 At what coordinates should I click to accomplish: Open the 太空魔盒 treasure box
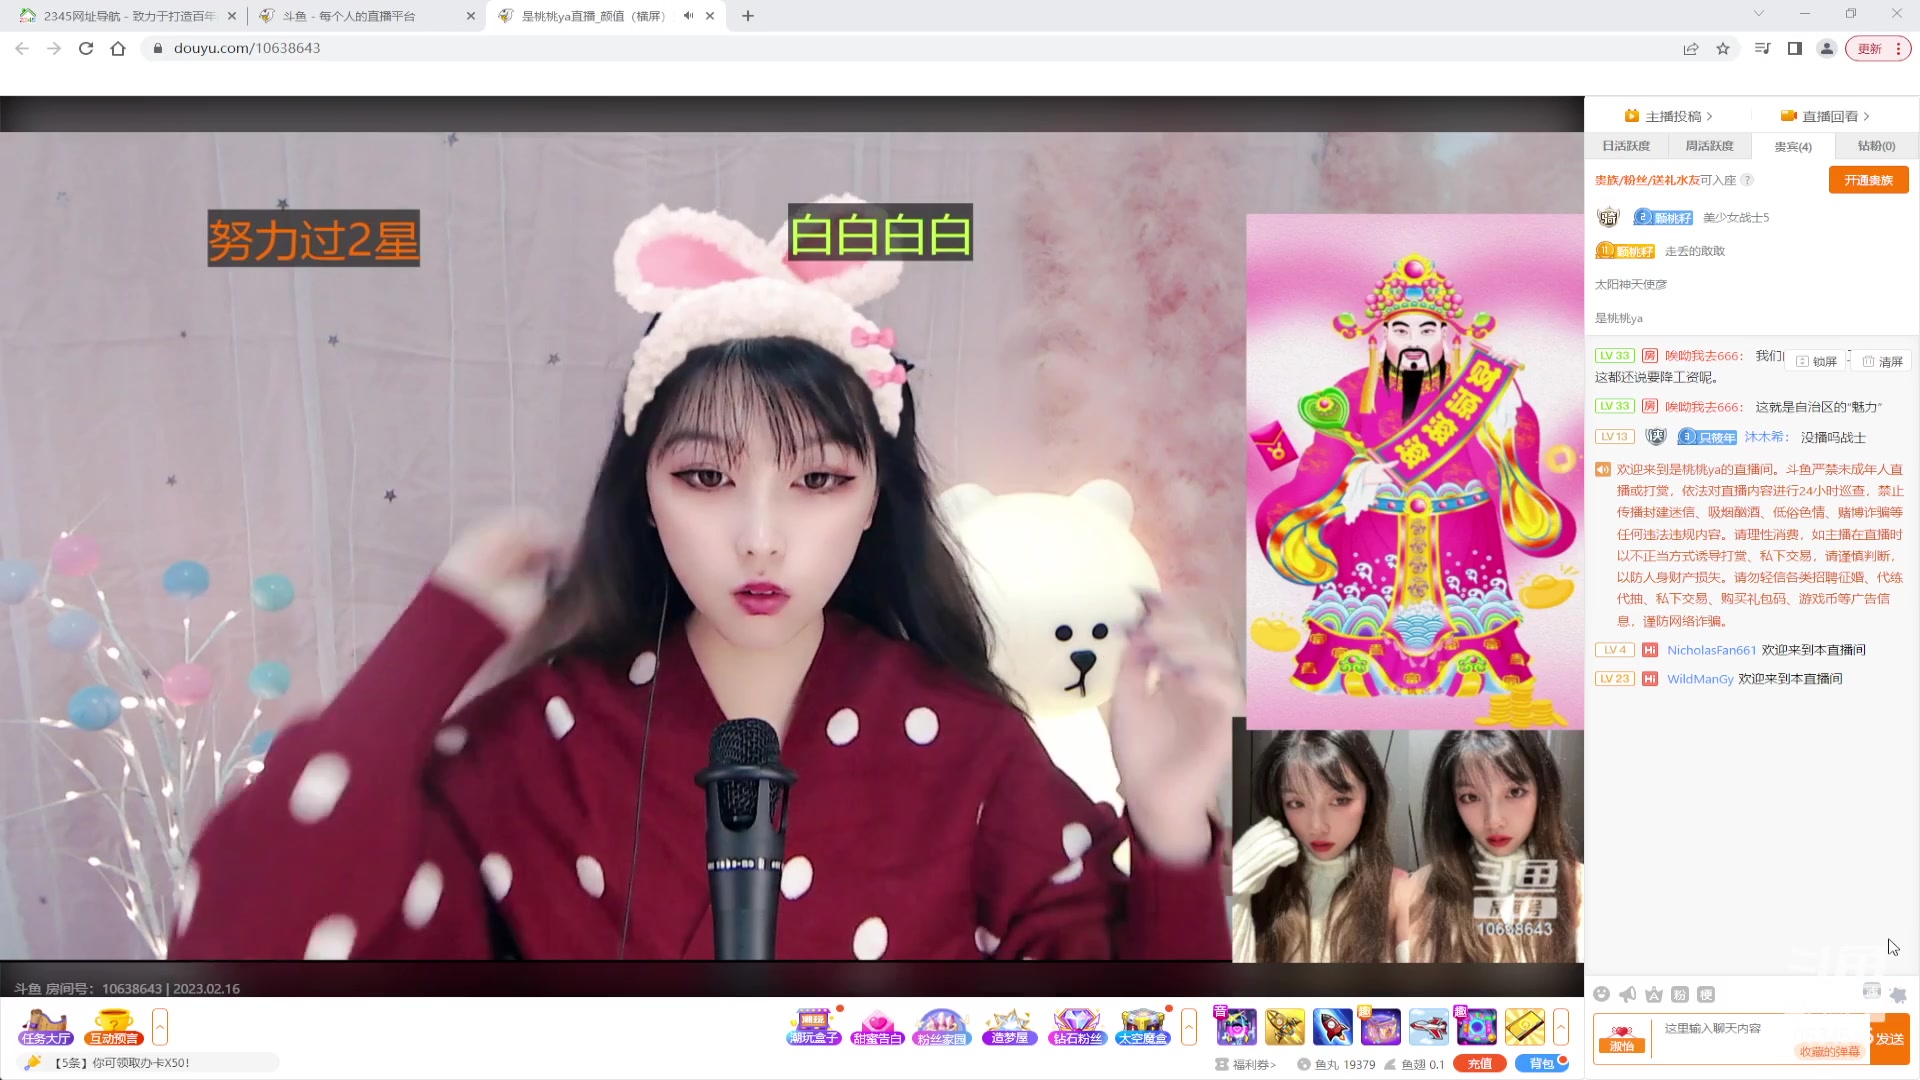click(x=1142, y=1025)
